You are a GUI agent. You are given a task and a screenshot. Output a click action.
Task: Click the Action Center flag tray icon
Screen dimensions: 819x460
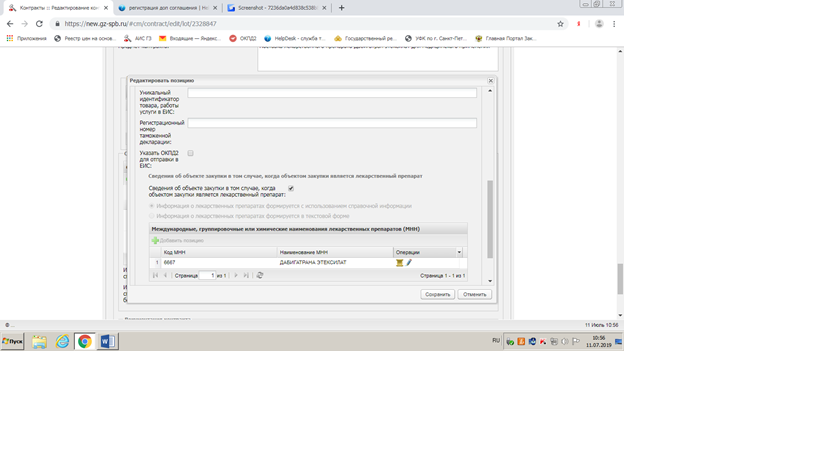576,341
